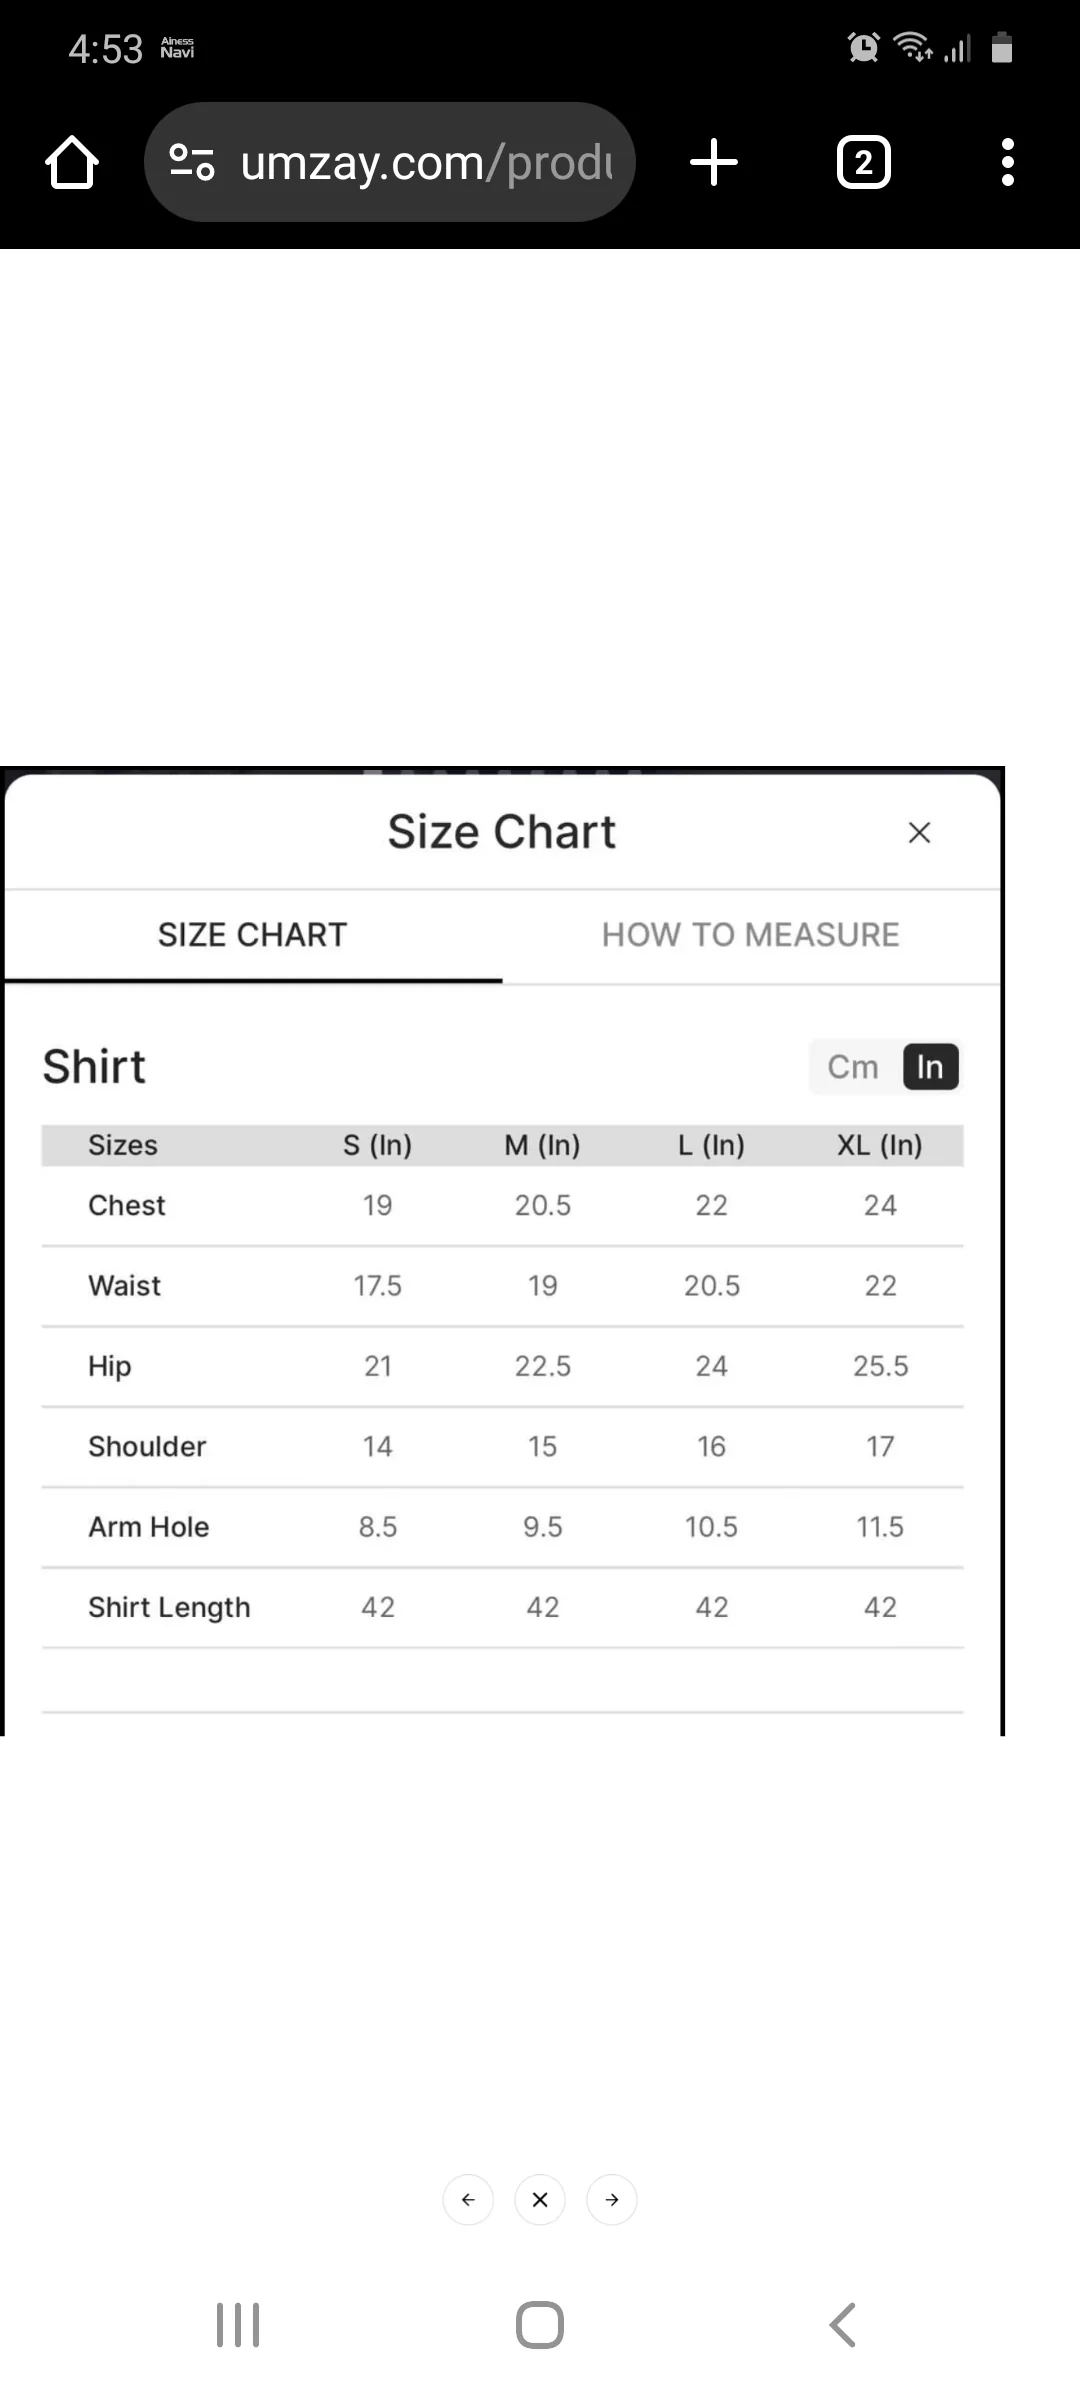Tap the XL (In) column header
1080x2400 pixels.
coord(880,1145)
